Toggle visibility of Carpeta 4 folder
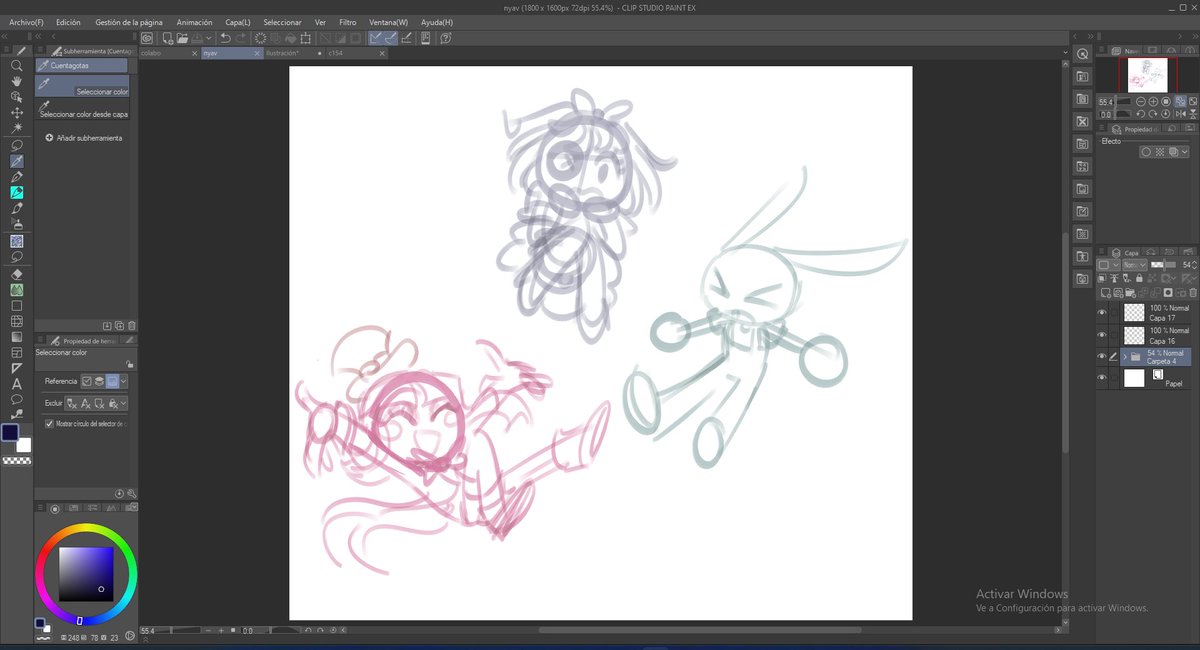Screen dimensions: 1200x650 [1102, 357]
